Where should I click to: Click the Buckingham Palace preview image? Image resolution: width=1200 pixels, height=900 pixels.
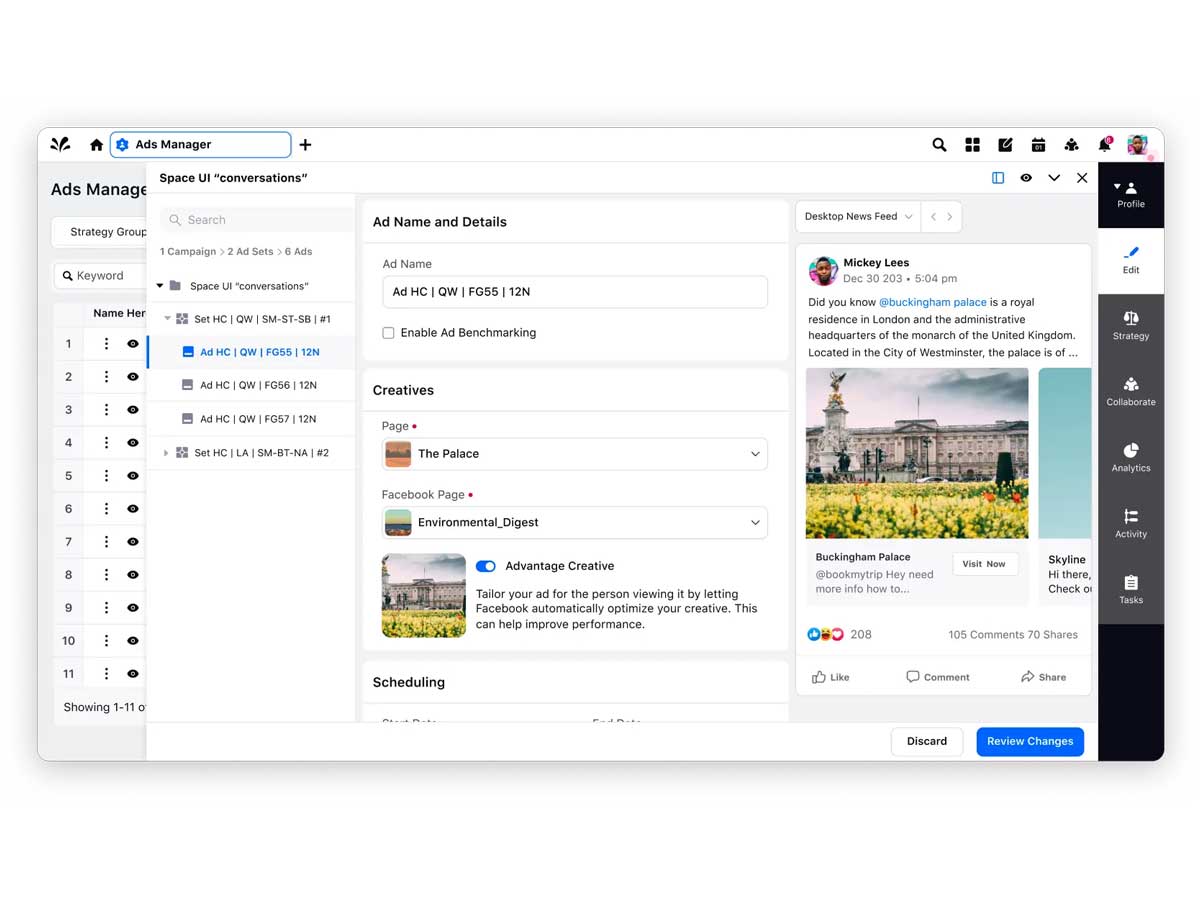(x=917, y=454)
